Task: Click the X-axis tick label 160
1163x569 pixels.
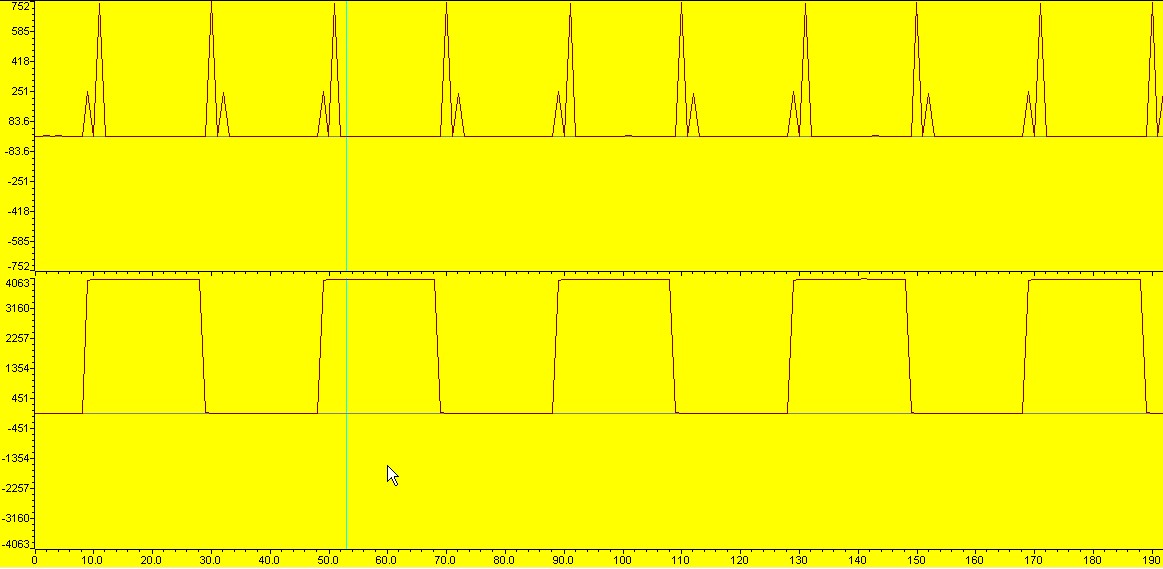Action: (x=976, y=561)
